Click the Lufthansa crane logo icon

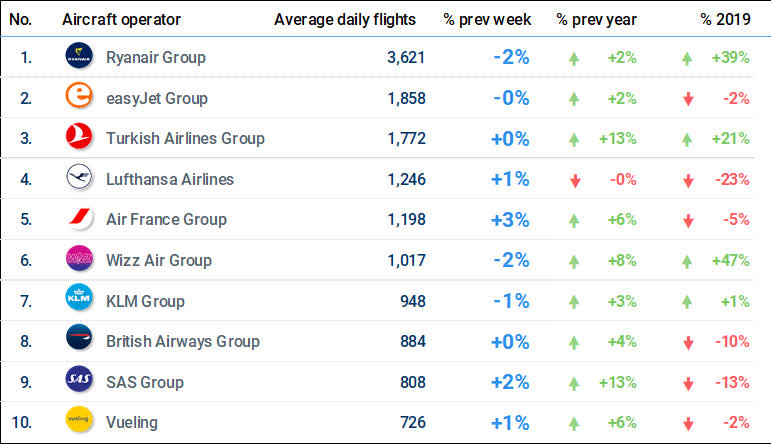point(79,179)
